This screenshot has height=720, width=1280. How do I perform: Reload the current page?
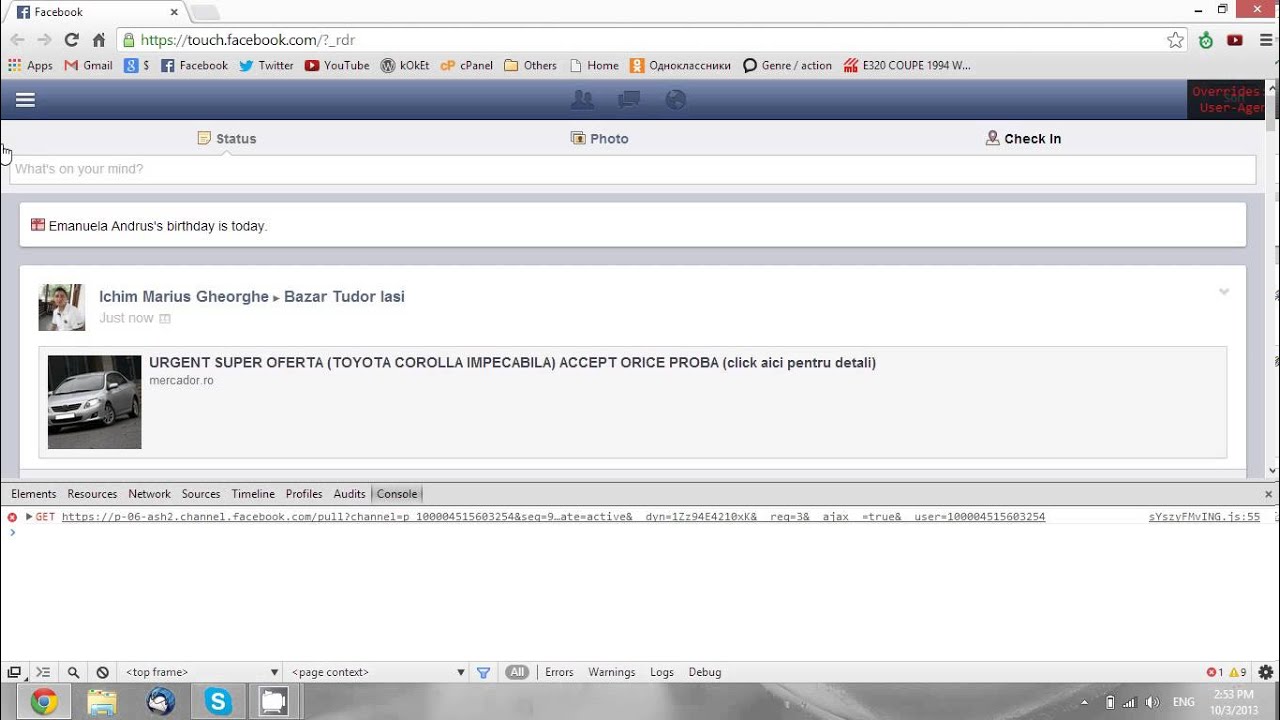pyautogui.click(x=71, y=40)
